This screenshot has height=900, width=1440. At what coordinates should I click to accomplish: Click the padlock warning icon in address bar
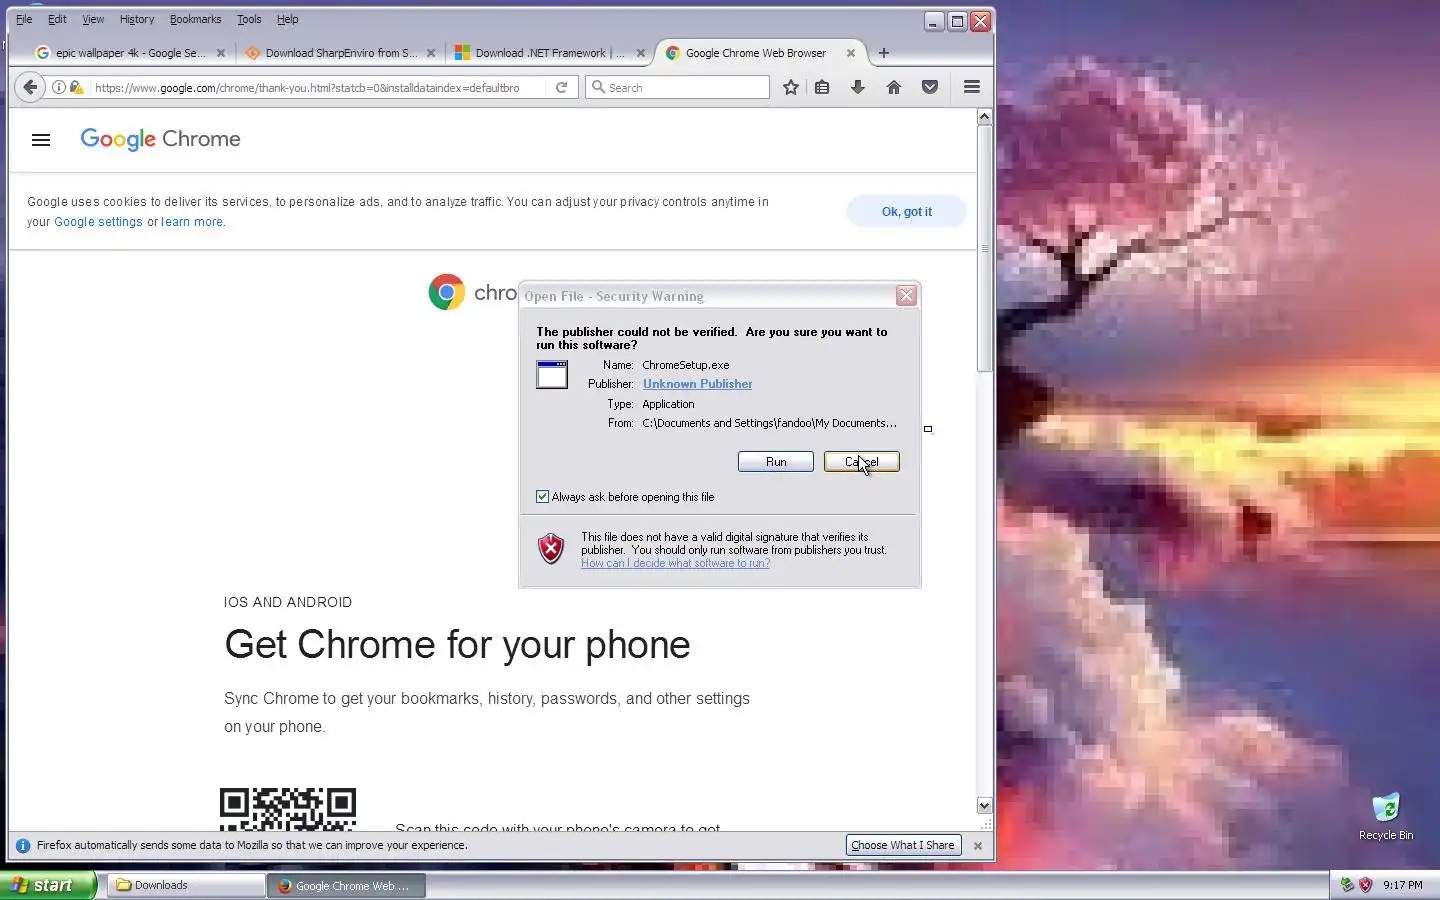(77, 87)
